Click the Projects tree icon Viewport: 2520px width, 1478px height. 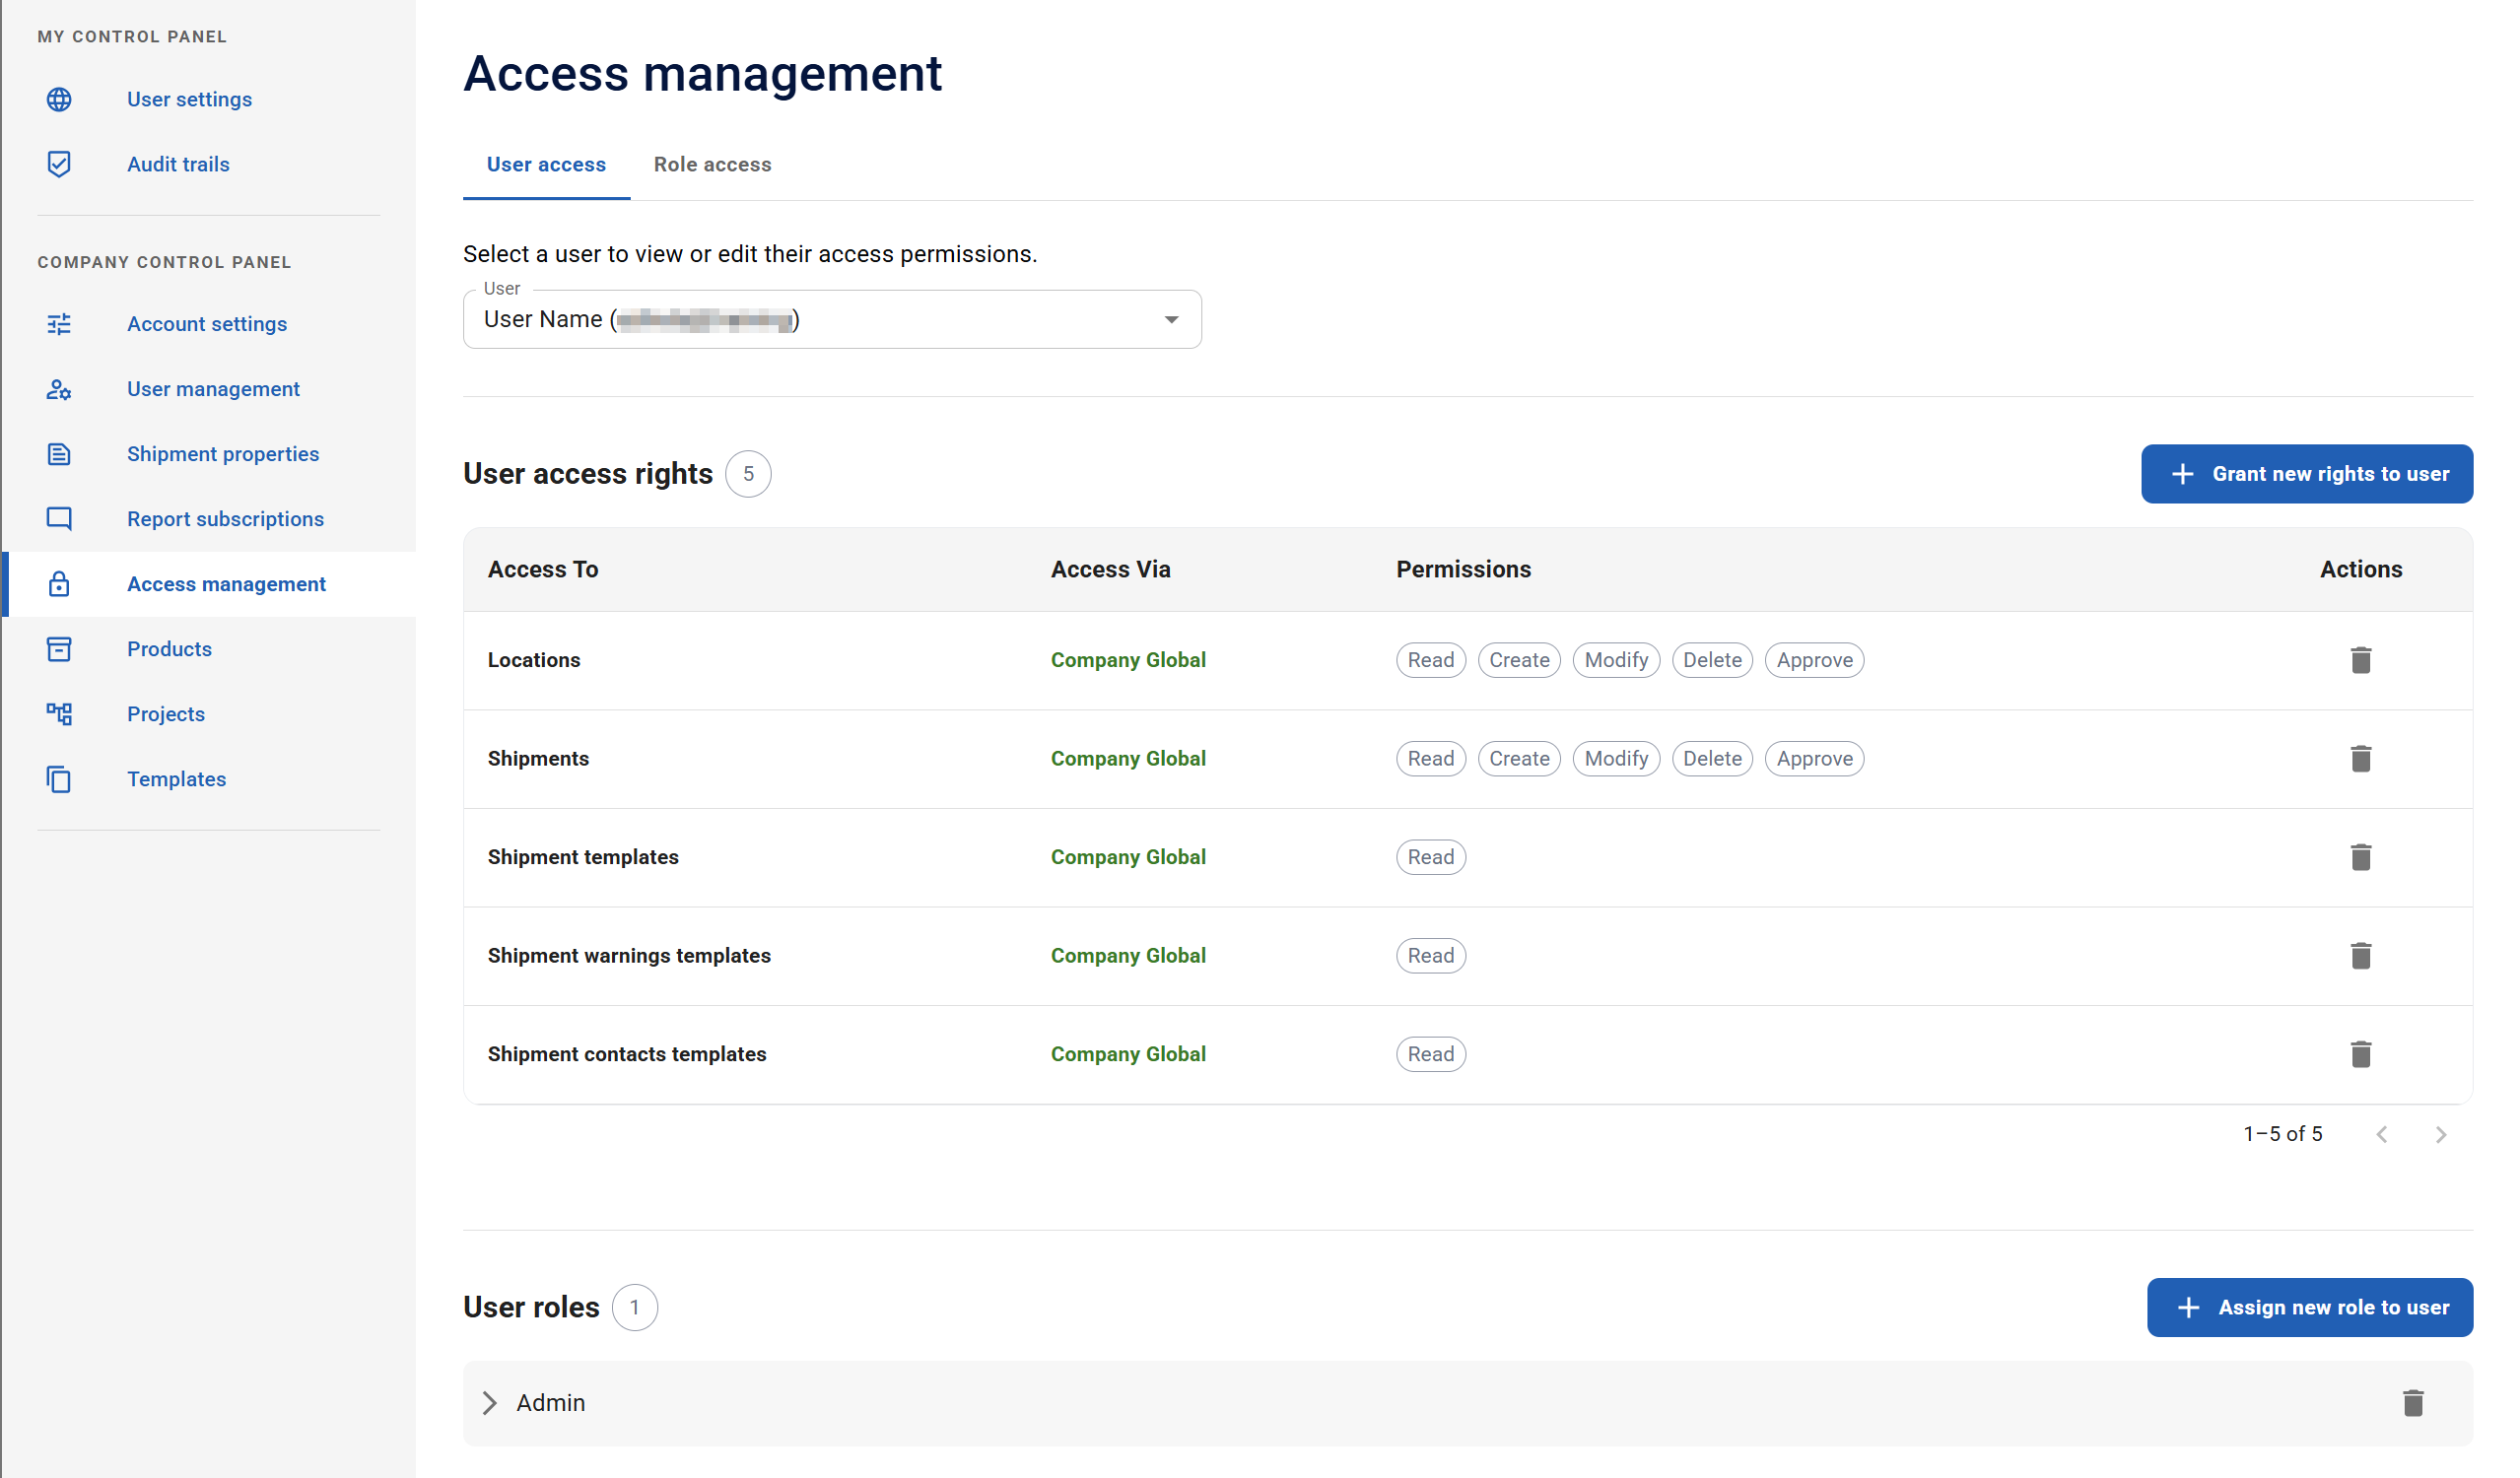pos(59,714)
